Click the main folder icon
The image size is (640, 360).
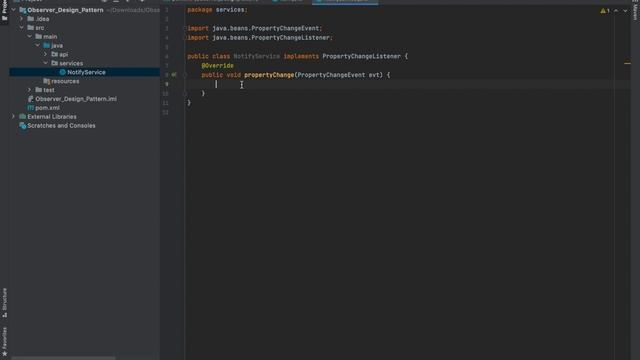click(39, 36)
